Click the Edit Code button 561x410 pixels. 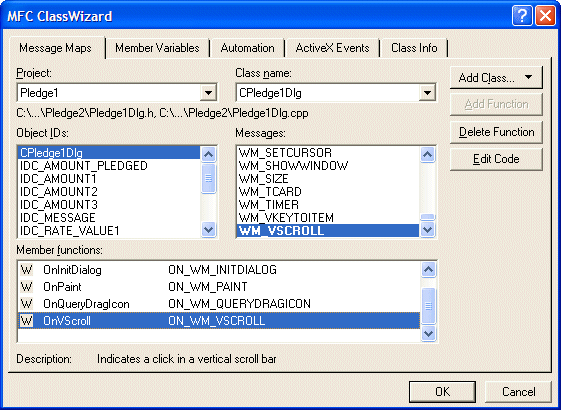[x=496, y=159]
